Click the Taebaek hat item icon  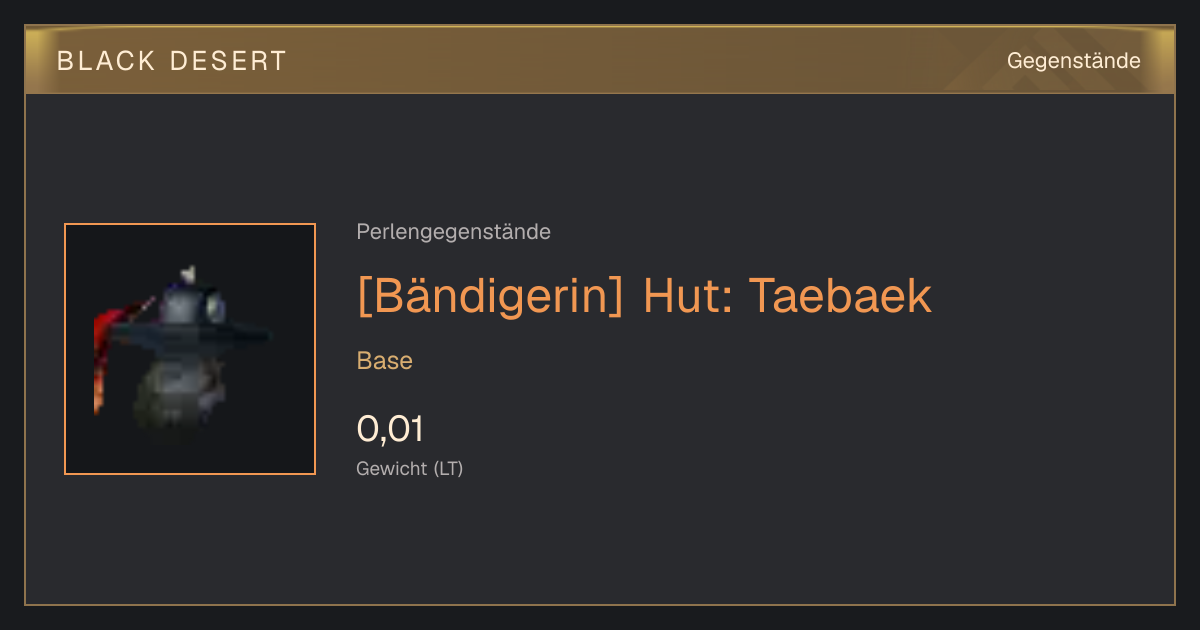[190, 349]
